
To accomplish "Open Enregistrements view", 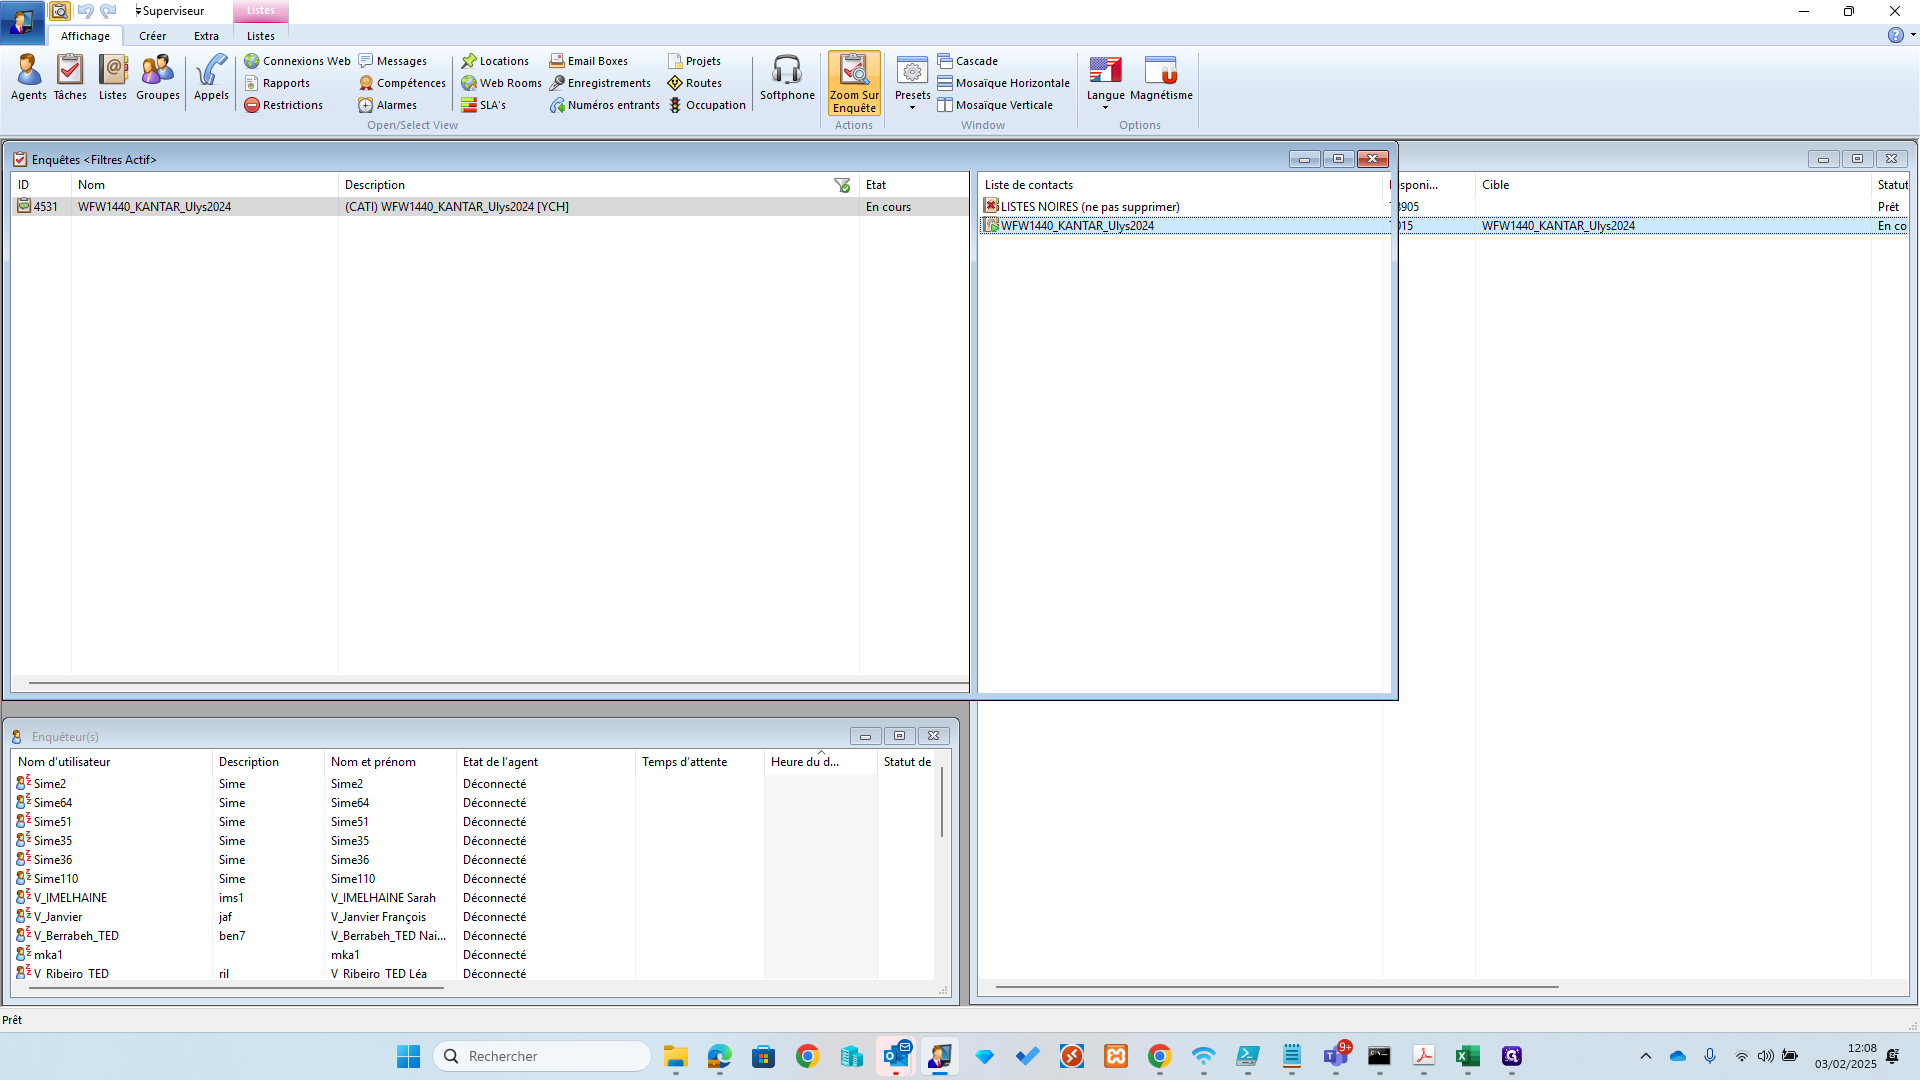I will [x=600, y=83].
